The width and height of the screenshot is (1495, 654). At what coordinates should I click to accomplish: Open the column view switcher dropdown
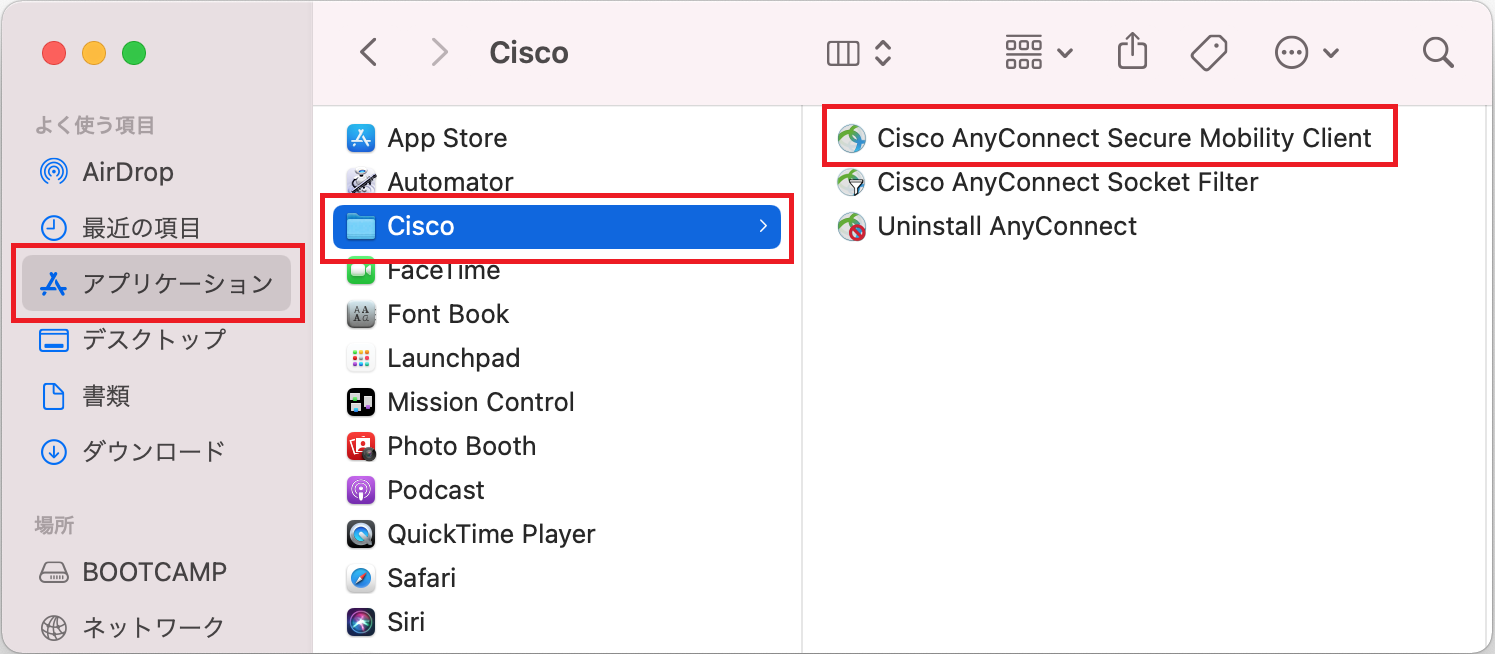(x=859, y=53)
